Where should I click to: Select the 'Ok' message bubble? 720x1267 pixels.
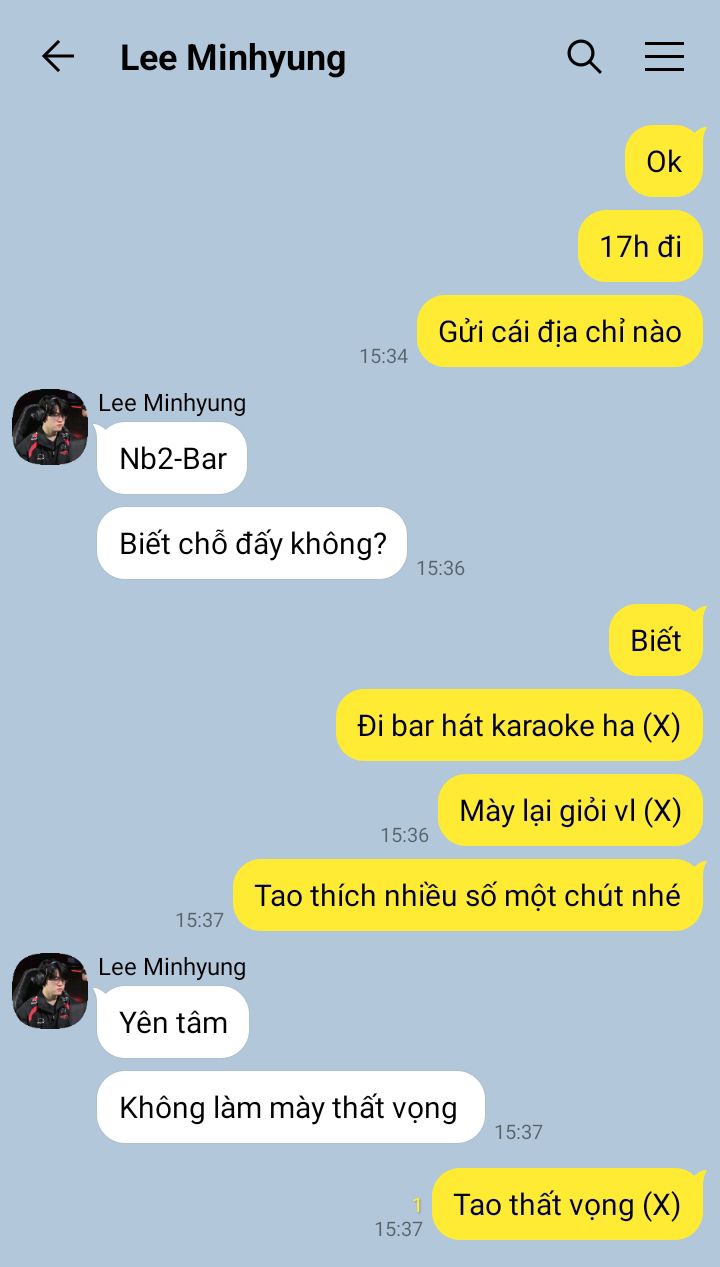tap(664, 161)
